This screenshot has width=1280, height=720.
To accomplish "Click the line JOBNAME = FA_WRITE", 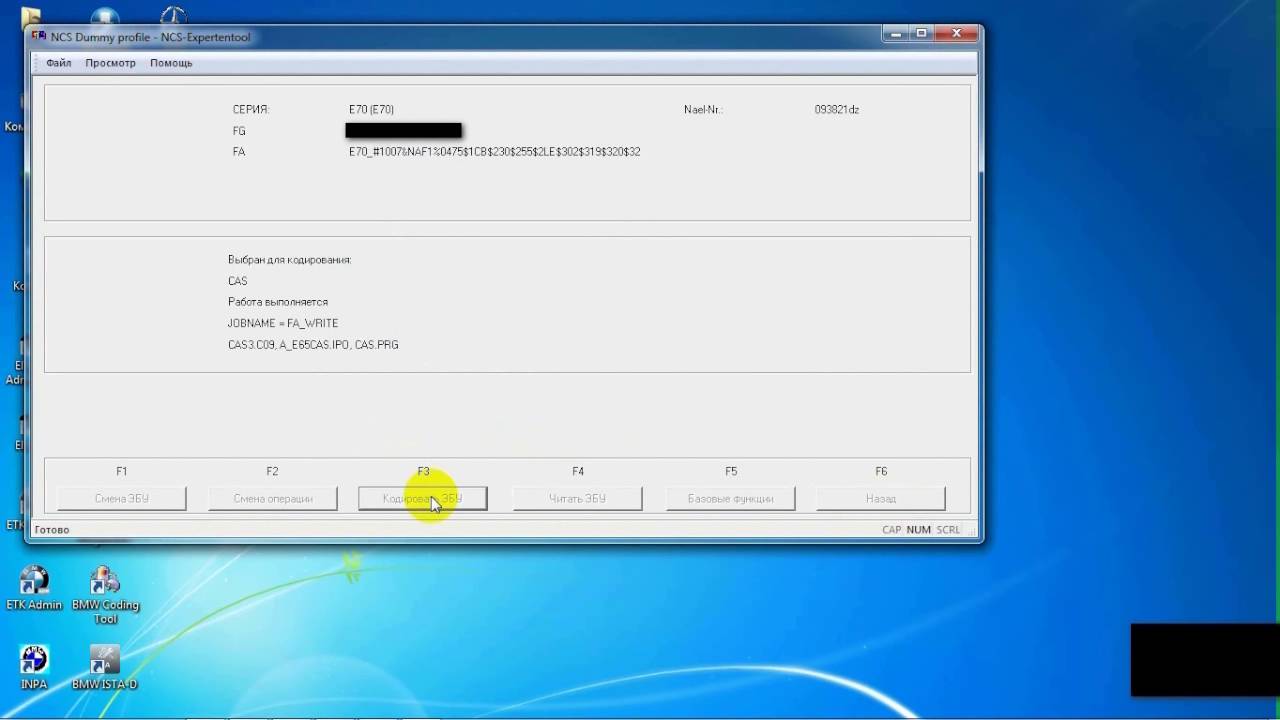I will (x=283, y=323).
